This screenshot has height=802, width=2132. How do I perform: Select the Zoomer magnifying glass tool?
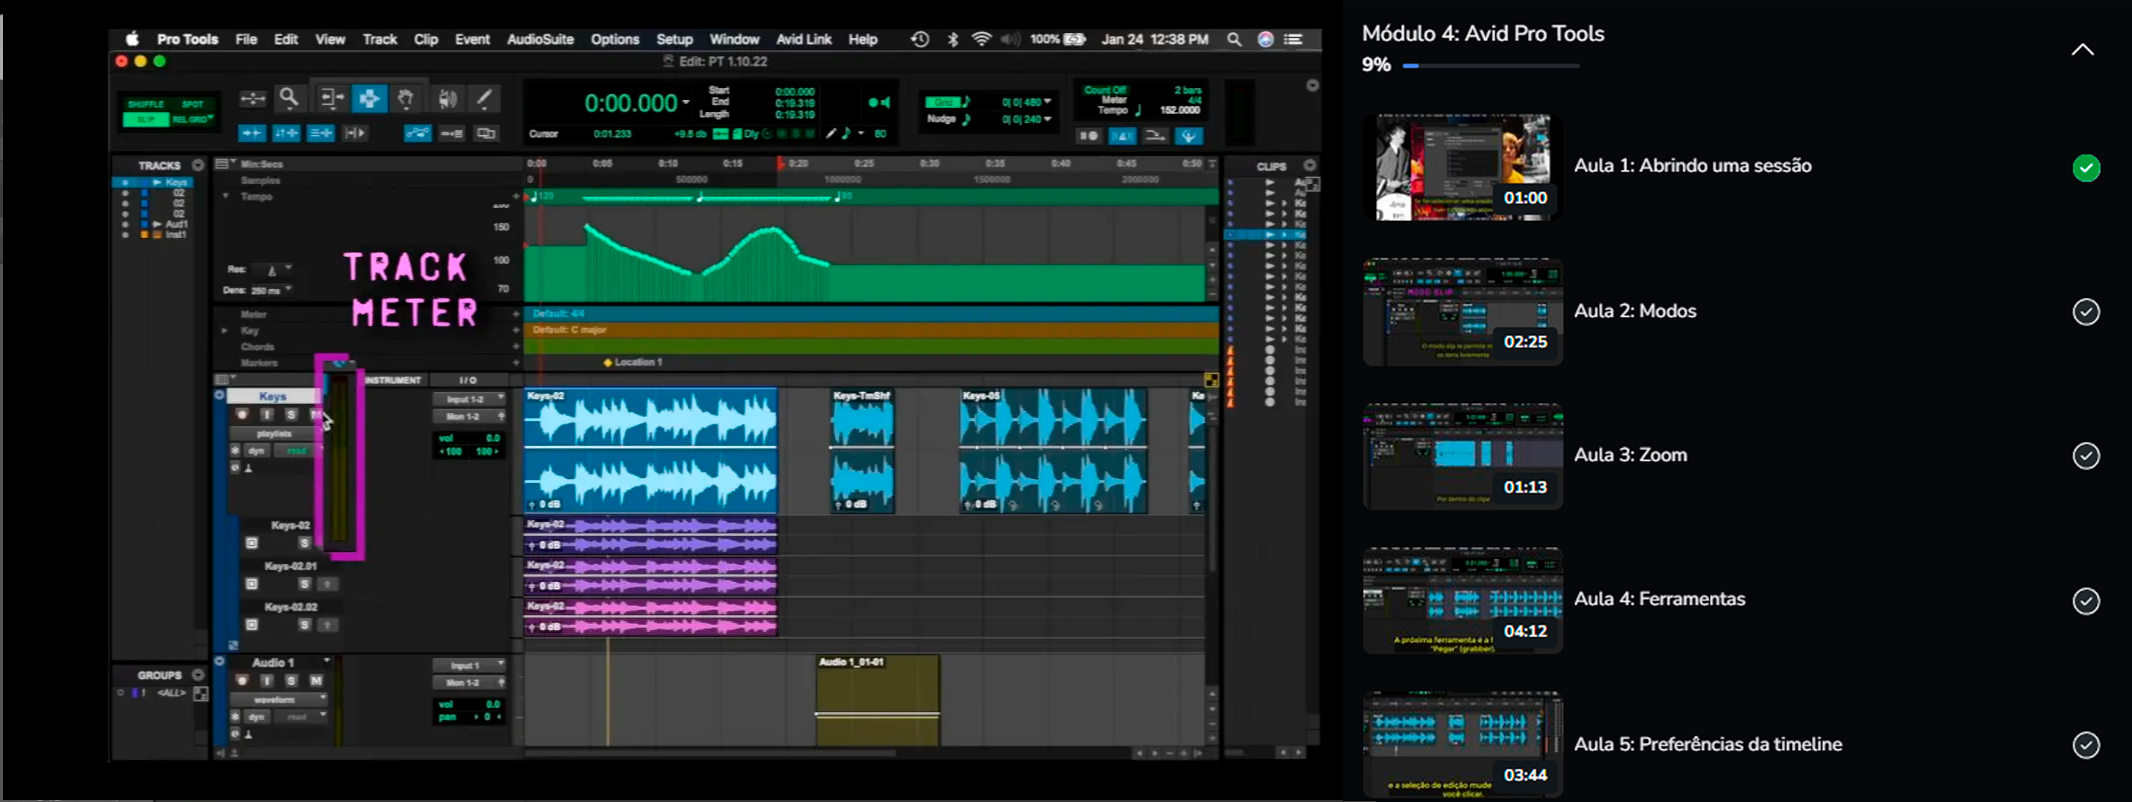289,98
